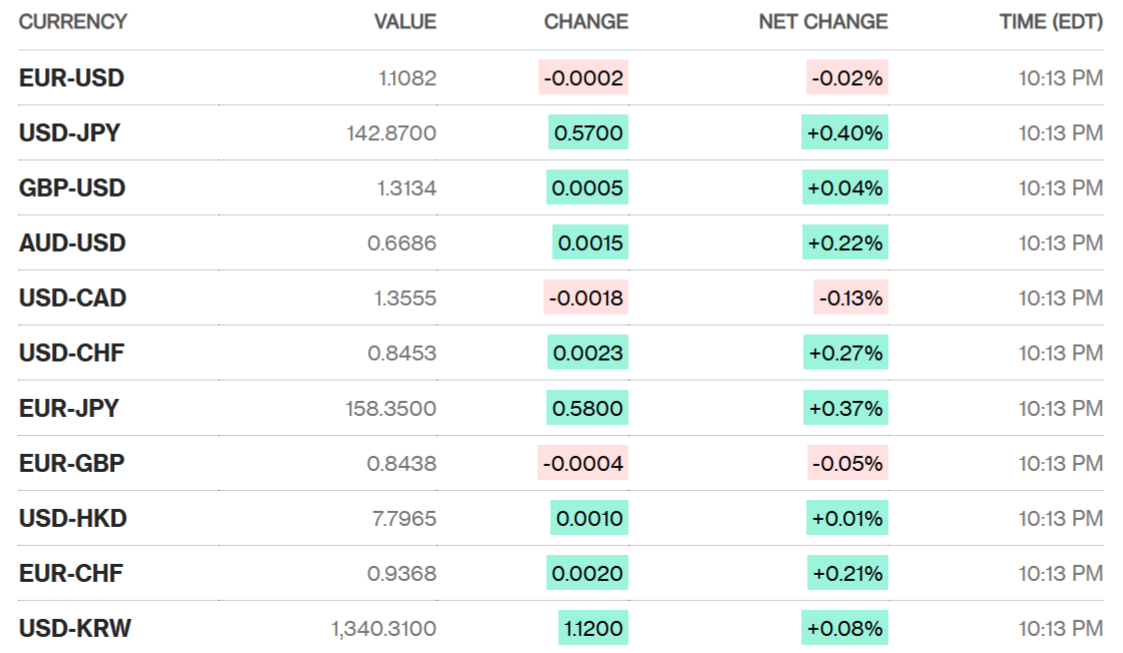This screenshot has width=1123, height=653.
Task: Open the USD-KRW currency link
Action: point(74,628)
